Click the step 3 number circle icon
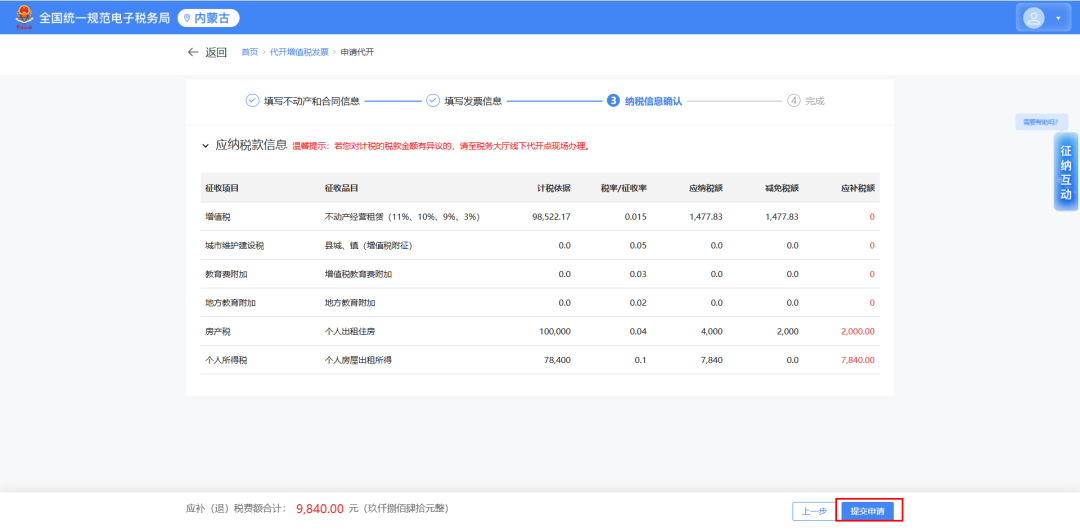This screenshot has height=530, width=1080. 613,100
